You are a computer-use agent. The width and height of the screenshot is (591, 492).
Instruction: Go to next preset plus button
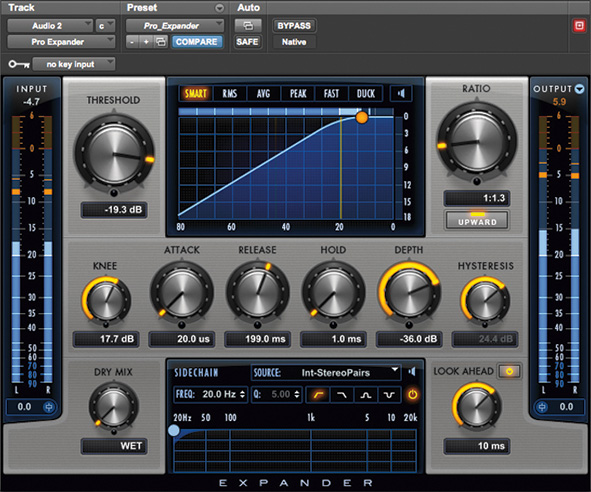coord(146,41)
